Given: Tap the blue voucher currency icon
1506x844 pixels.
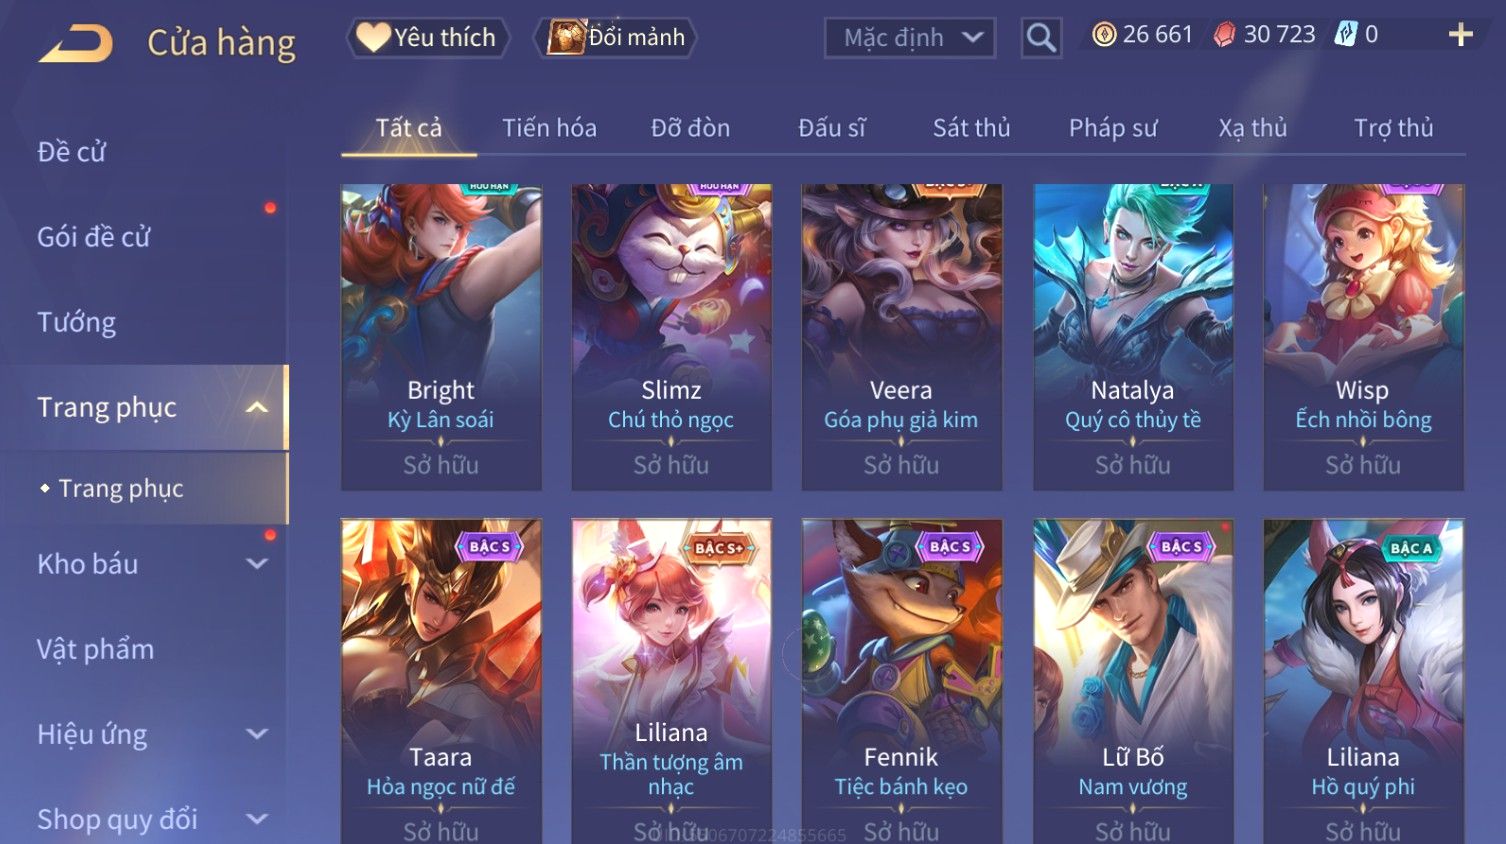Looking at the screenshot, I should click(1345, 35).
